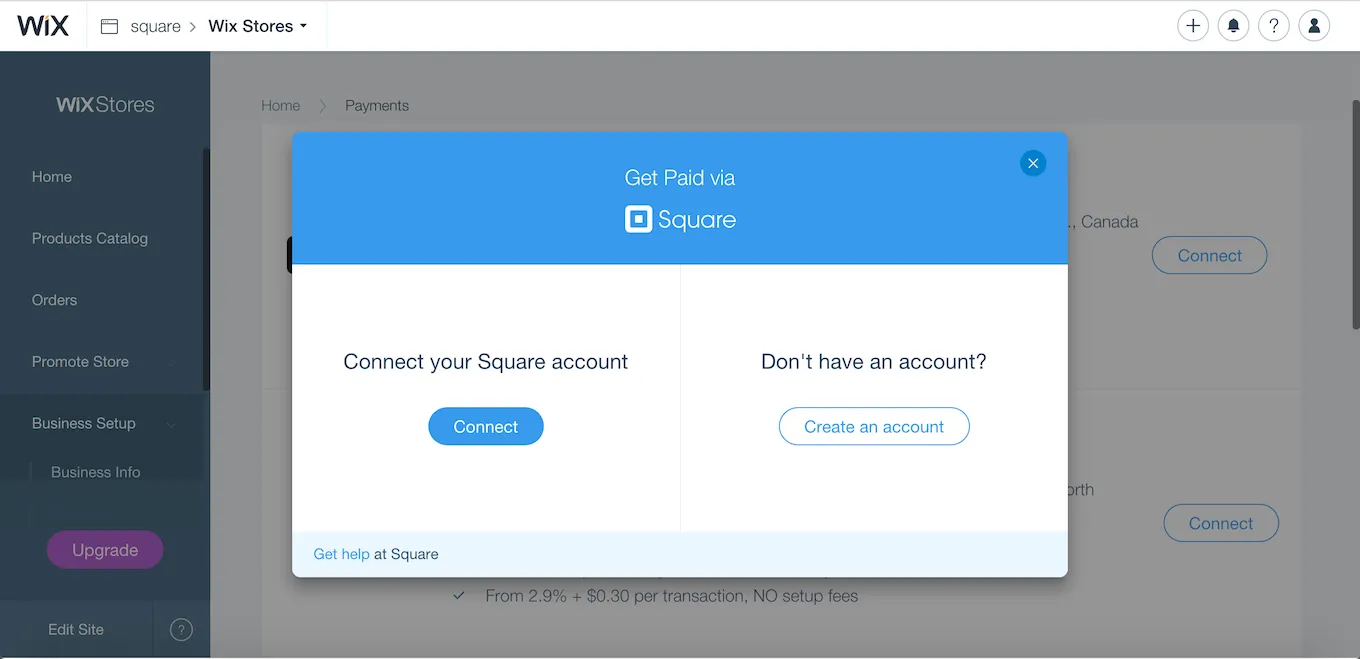Open the 'Get help' link at Square

341,553
